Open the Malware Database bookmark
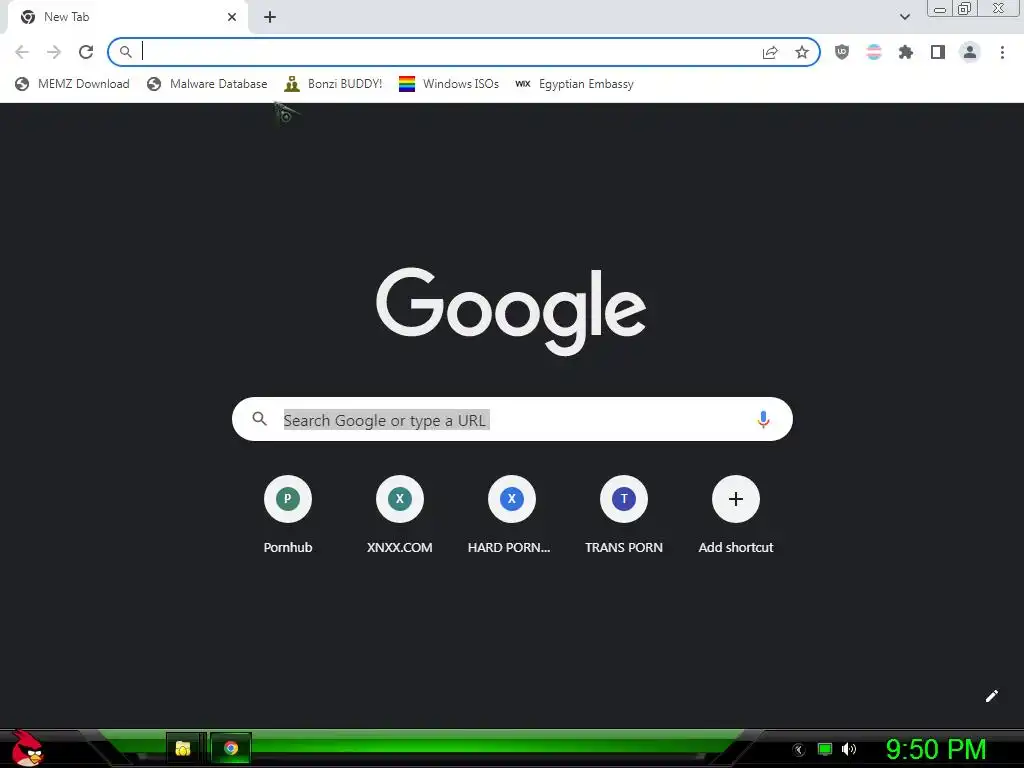This screenshot has height=768, width=1024. (x=207, y=84)
